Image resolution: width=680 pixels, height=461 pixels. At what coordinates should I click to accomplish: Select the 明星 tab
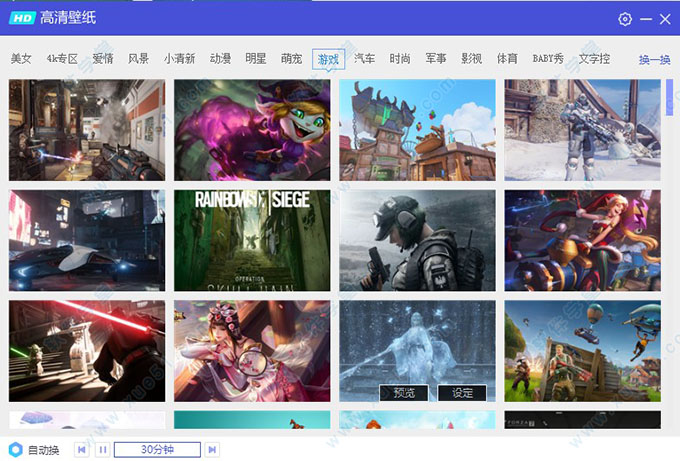click(x=256, y=59)
